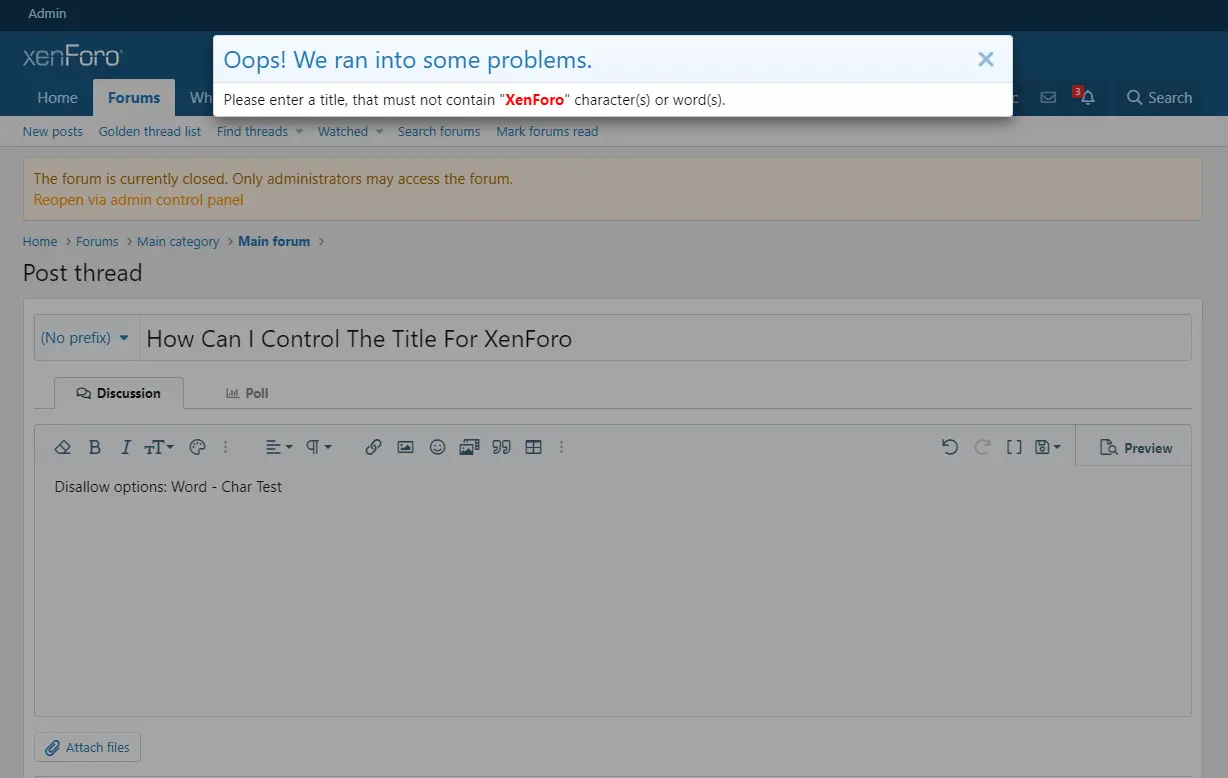Click the Remove formatting eraser icon
Screen dimensions: 1228x778
click(63, 447)
